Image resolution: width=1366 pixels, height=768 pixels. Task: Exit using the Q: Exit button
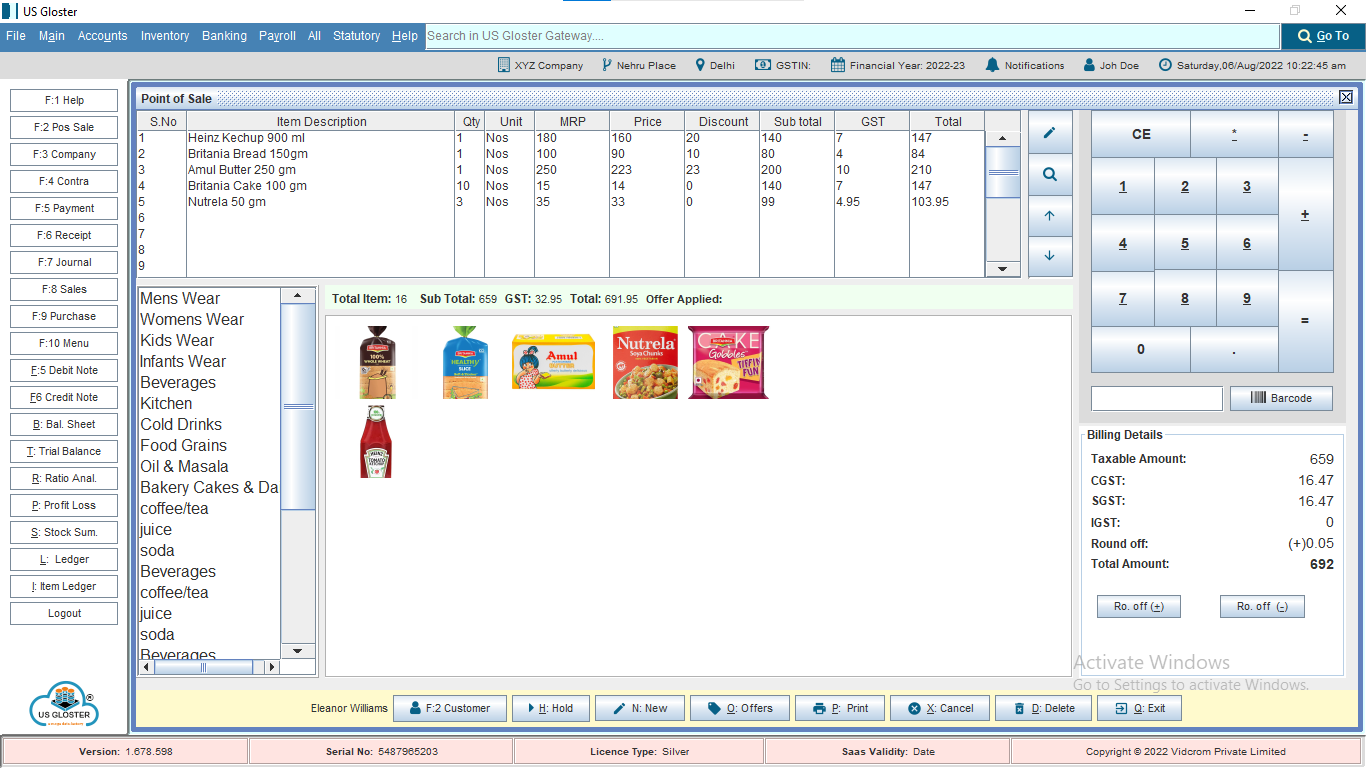1139,708
